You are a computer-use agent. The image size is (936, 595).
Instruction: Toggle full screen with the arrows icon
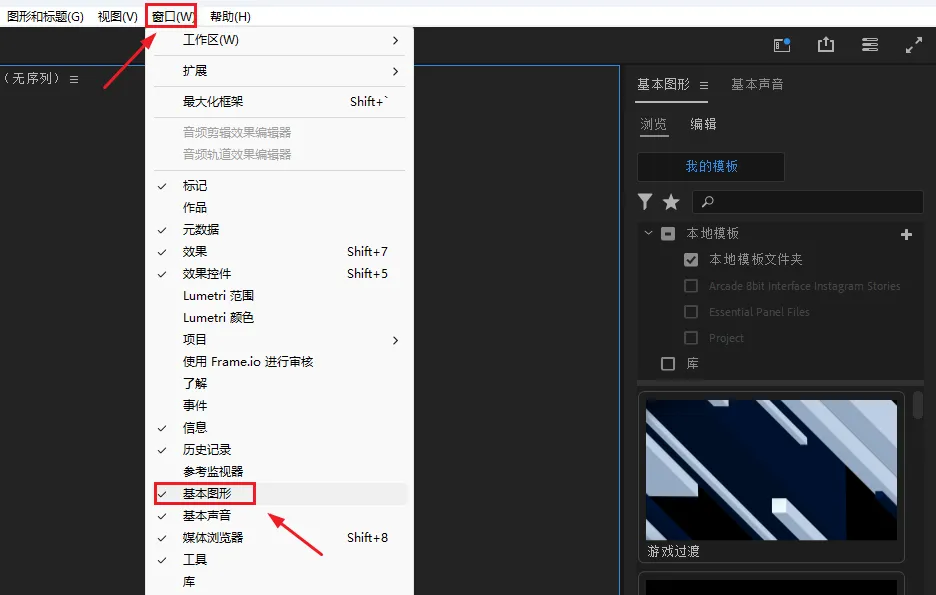[x=914, y=45]
